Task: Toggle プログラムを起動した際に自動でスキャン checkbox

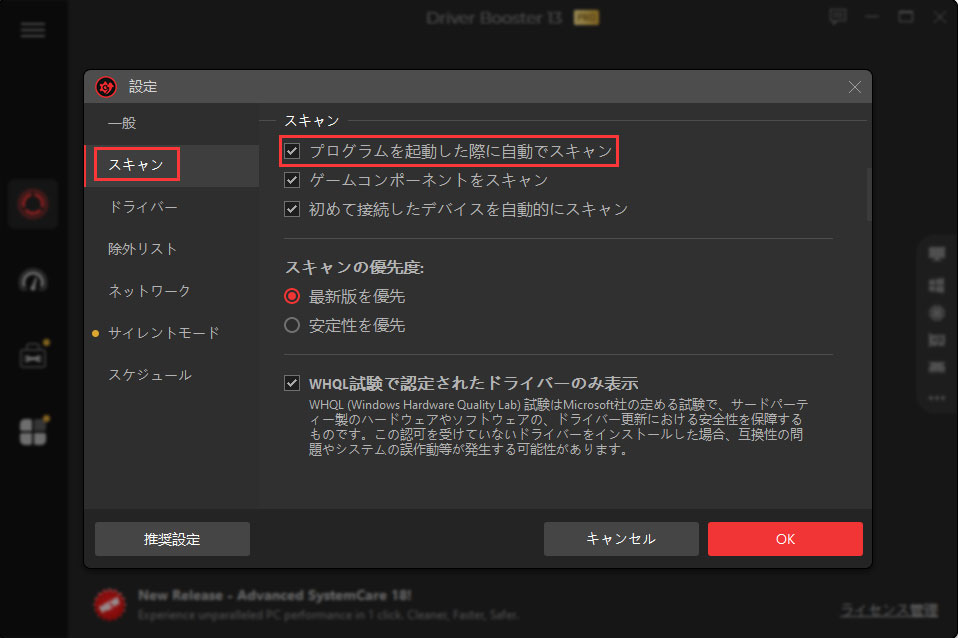Action: pos(292,151)
